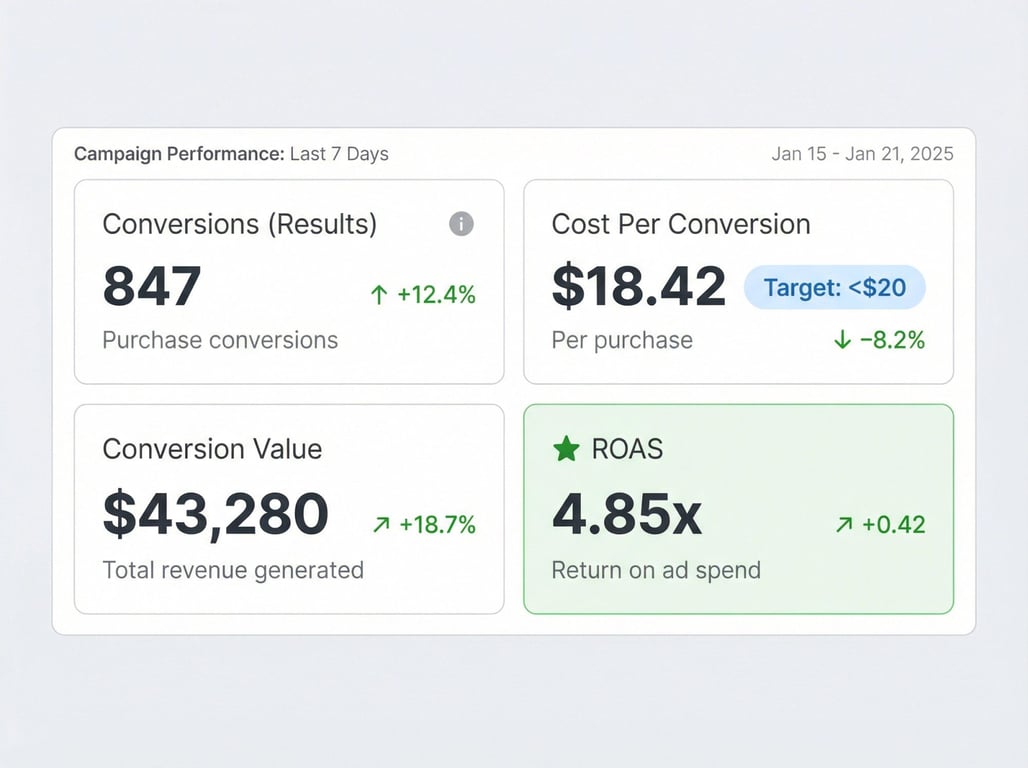Click the $18.42 cost value
The height and width of the screenshot is (768, 1028).
(x=639, y=287)
